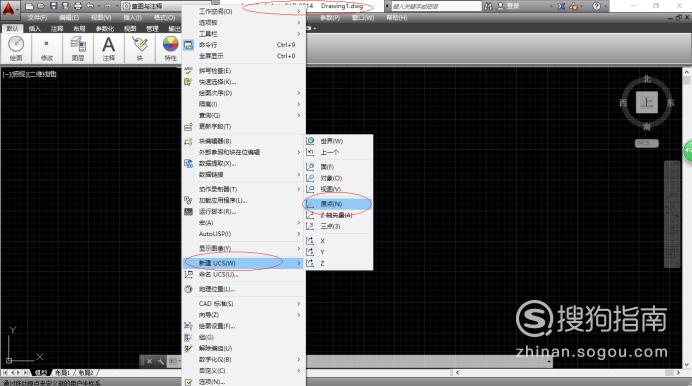The width and height of the screenshot is (692, 386).
Task: Rotate UCS about X axis
Action: (x=339, y=241)
